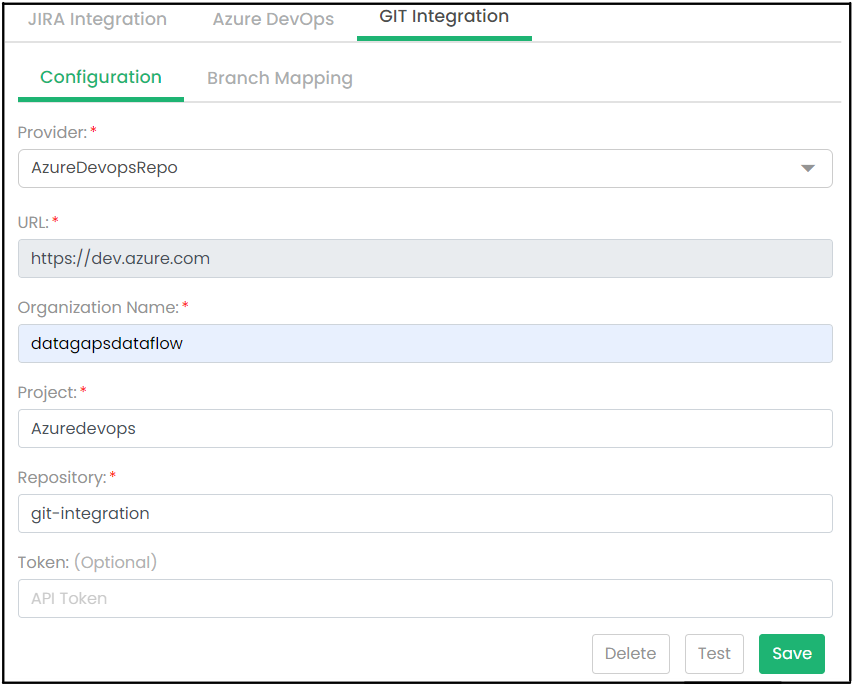
Task: Click the Project field containing Azuredevops
Action: [424, 428]
